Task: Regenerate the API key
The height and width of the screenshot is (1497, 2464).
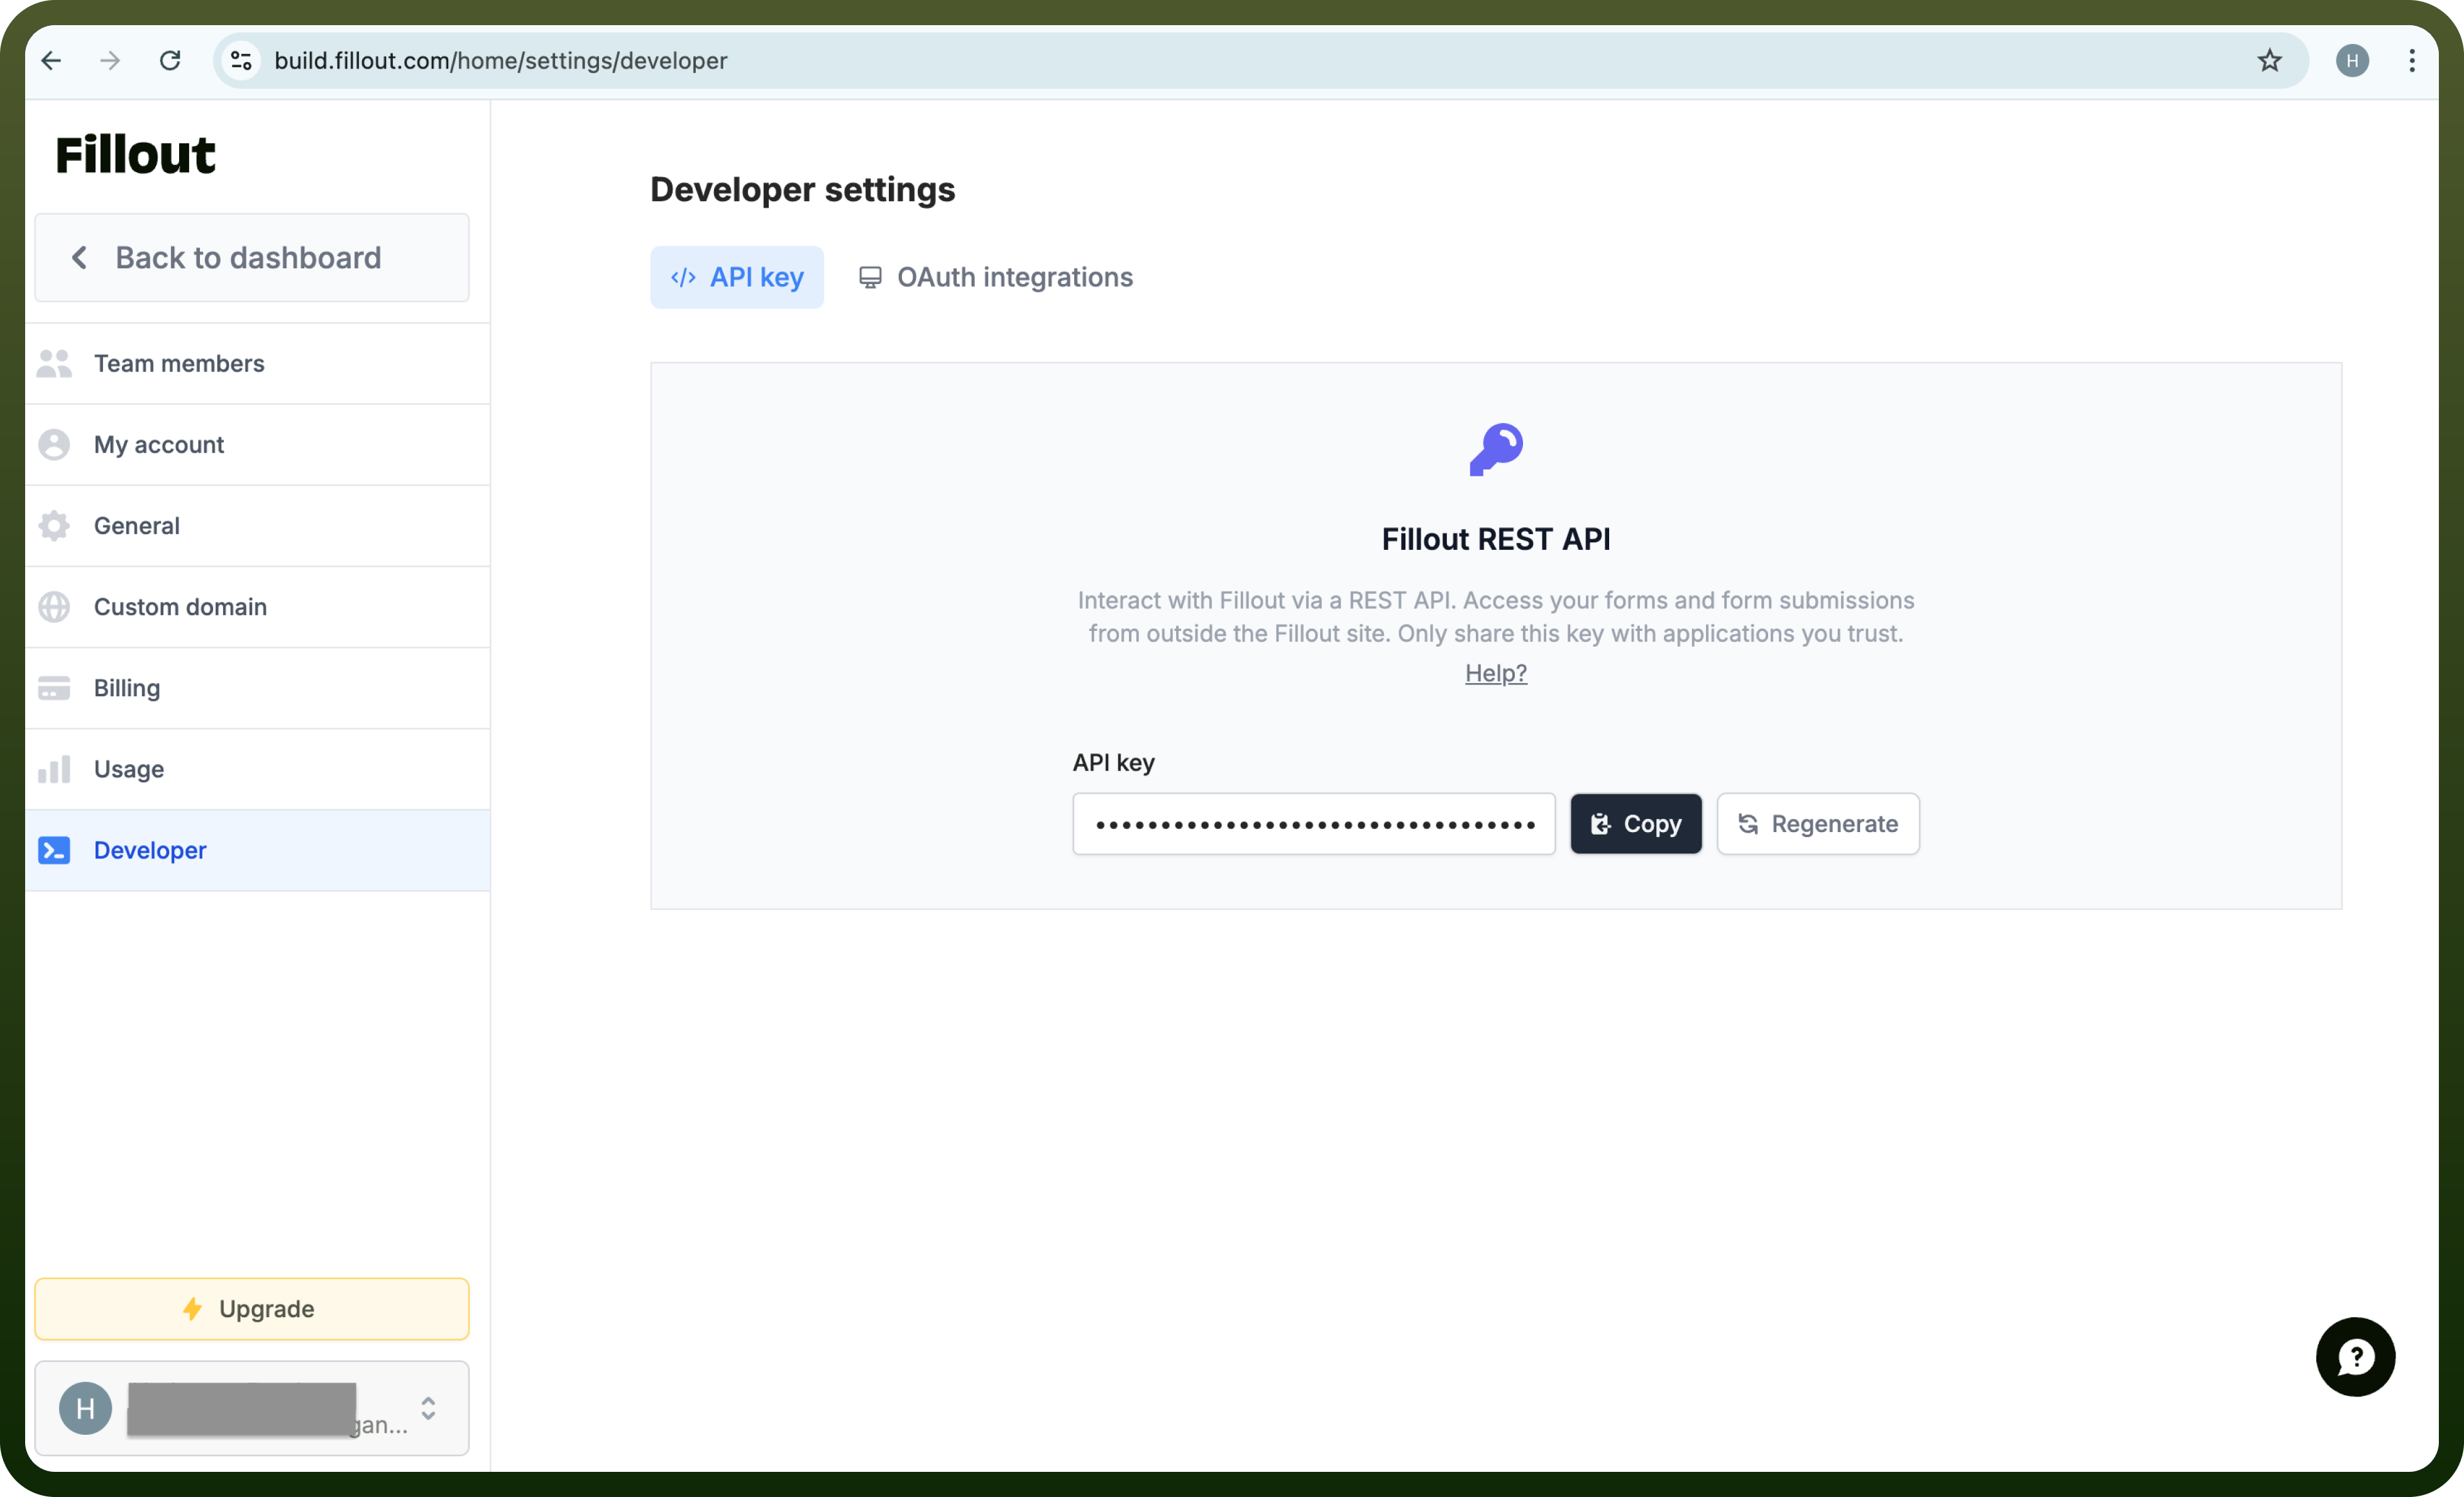Action: pyautogui.click(x=1818, y=824)
